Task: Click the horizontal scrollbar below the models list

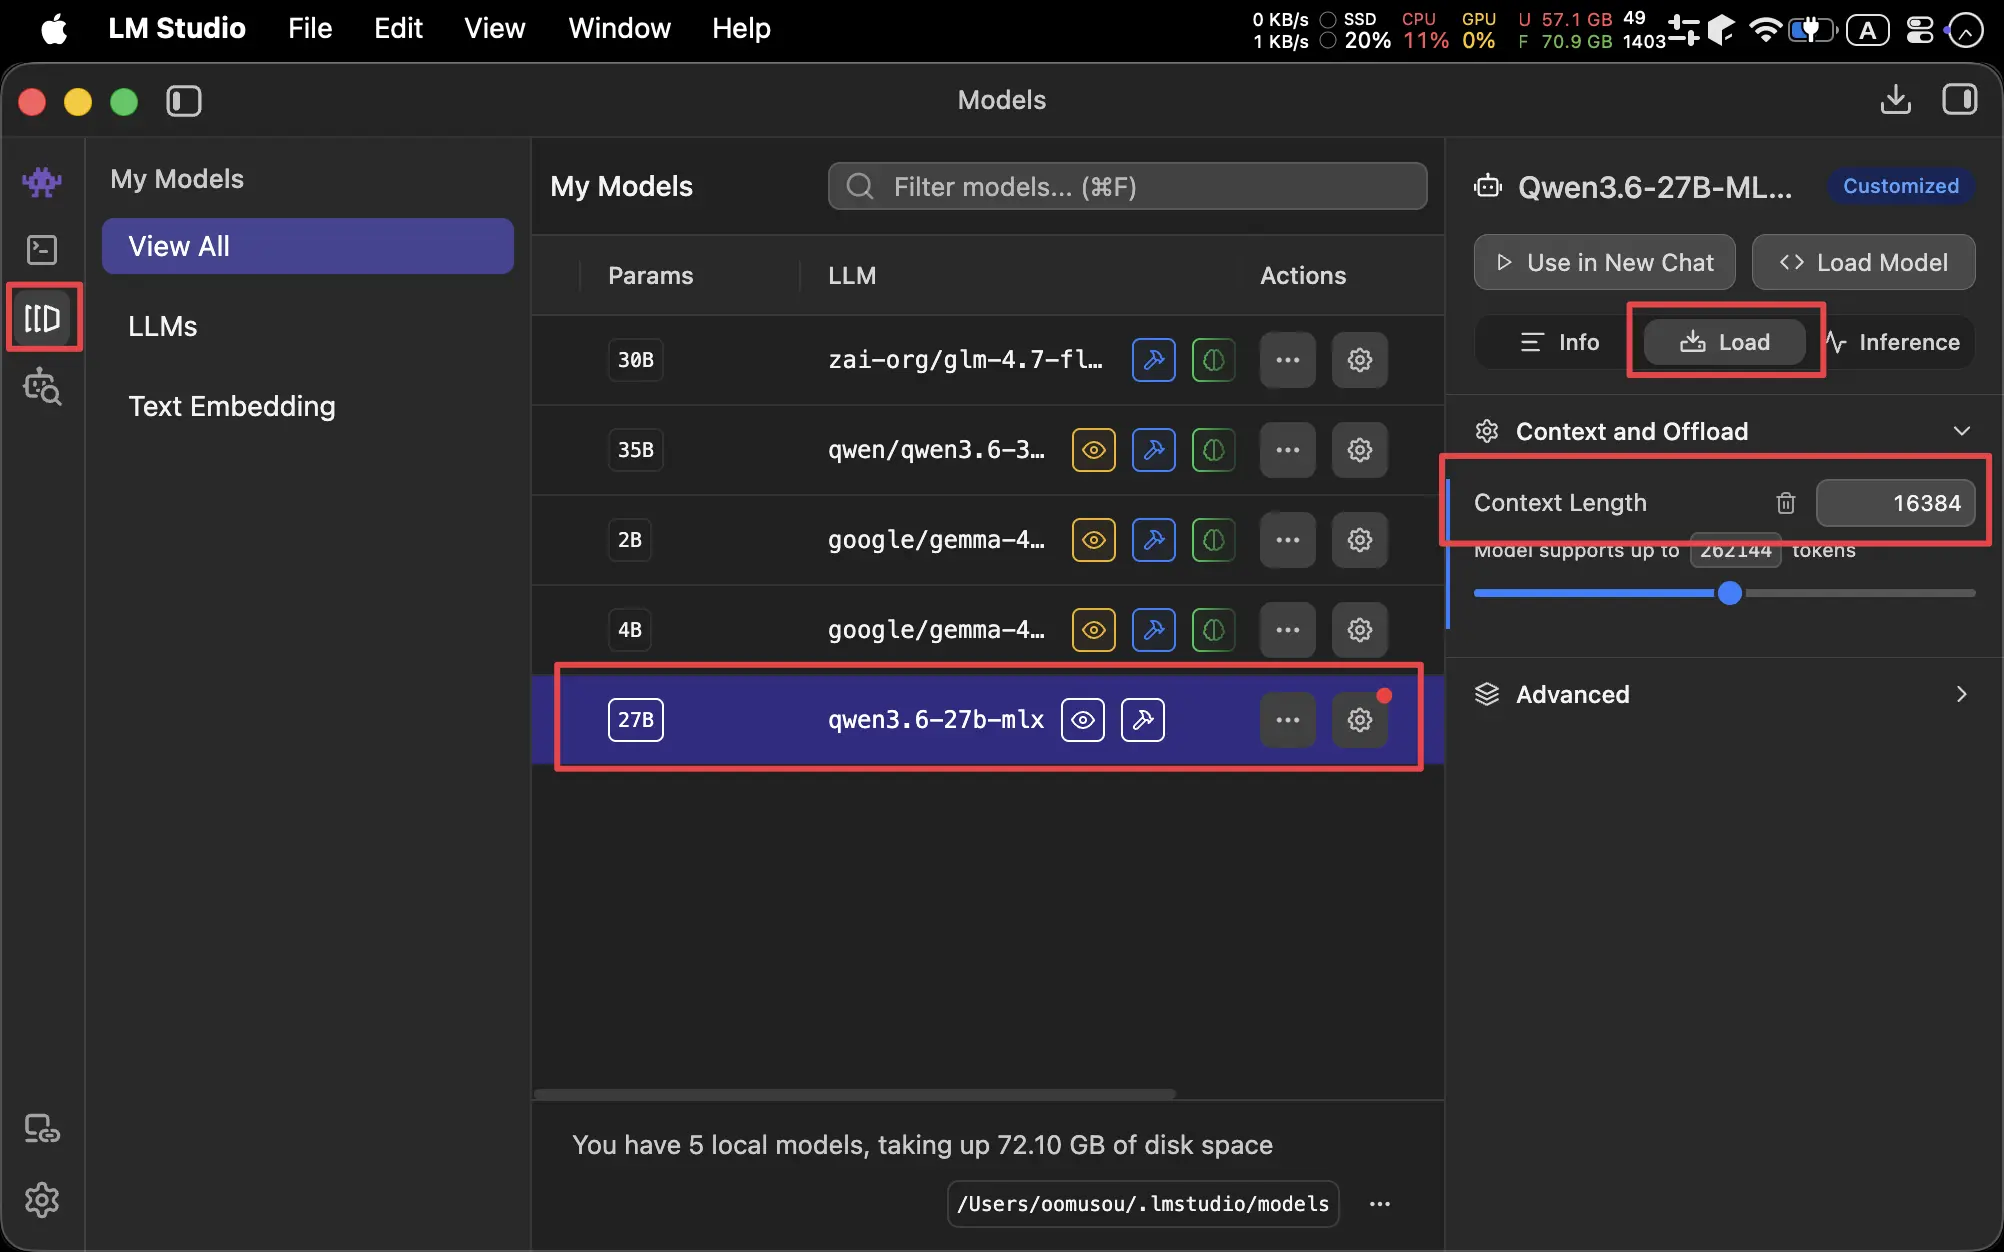Action: pyautogui.click(x=855, y=1093)
